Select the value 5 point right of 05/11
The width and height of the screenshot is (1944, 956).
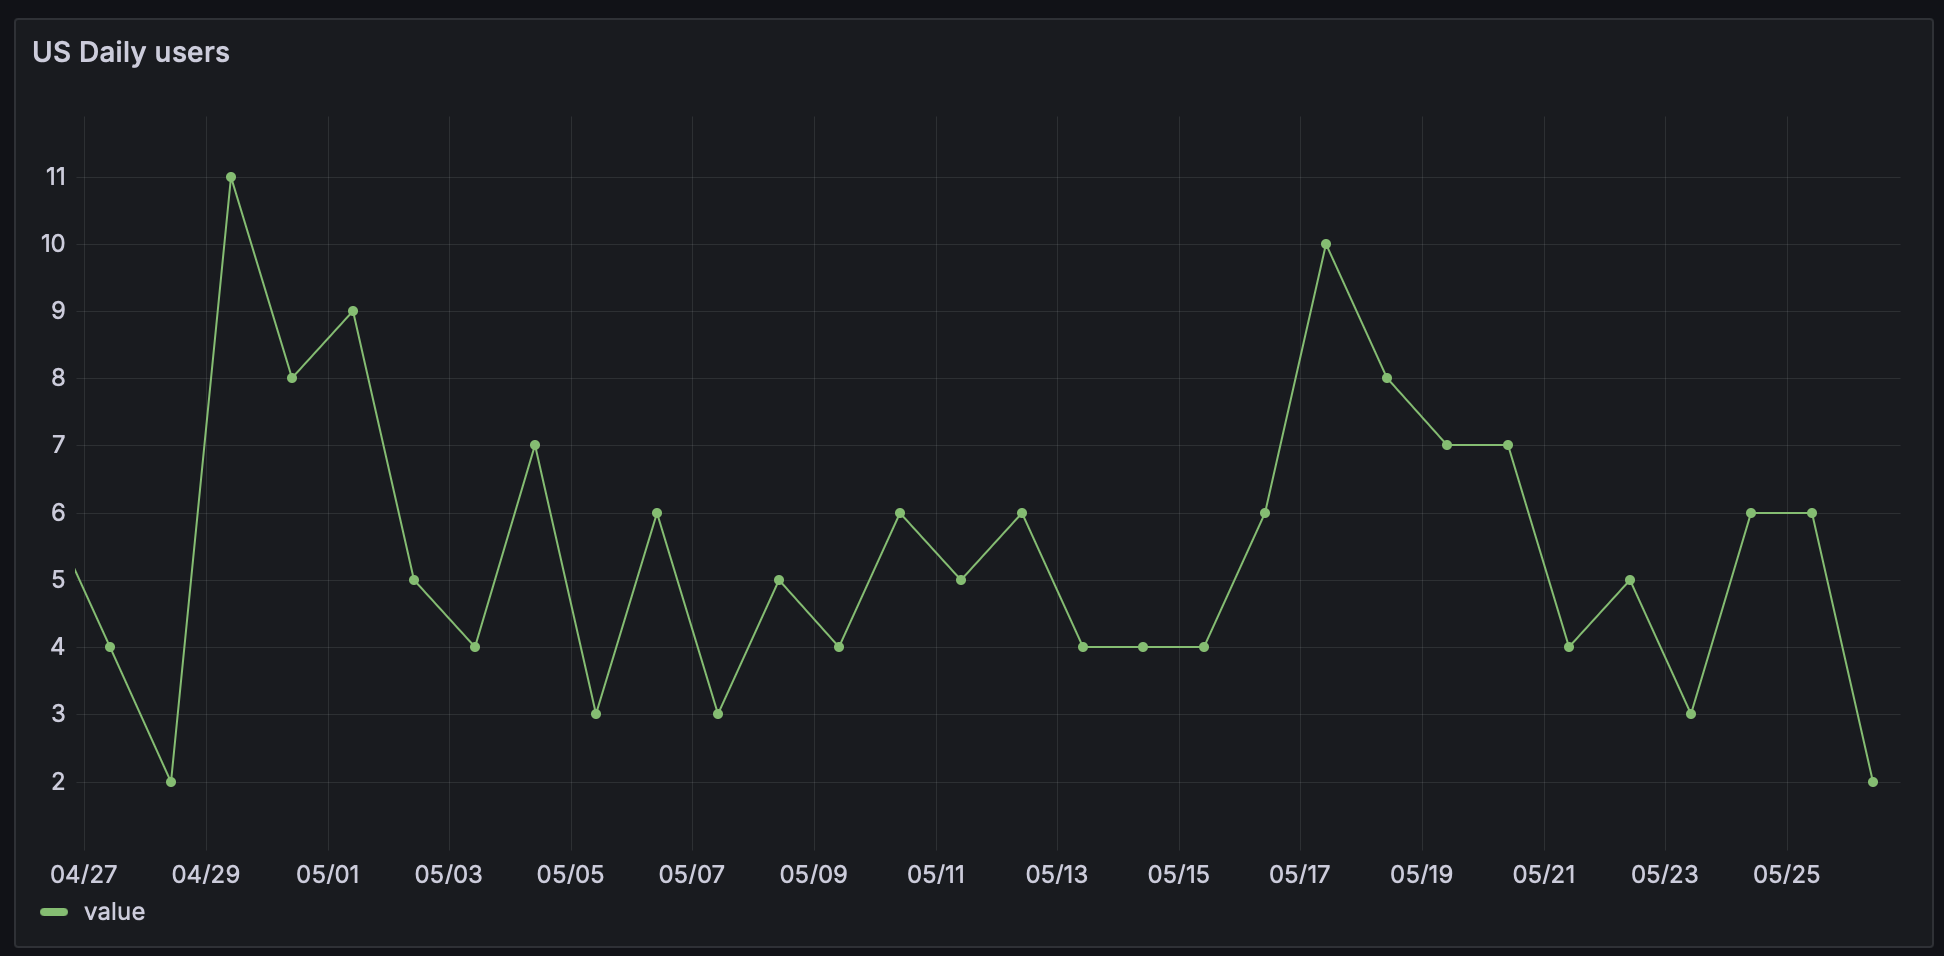pyautogui.click(x=961, y=580)
